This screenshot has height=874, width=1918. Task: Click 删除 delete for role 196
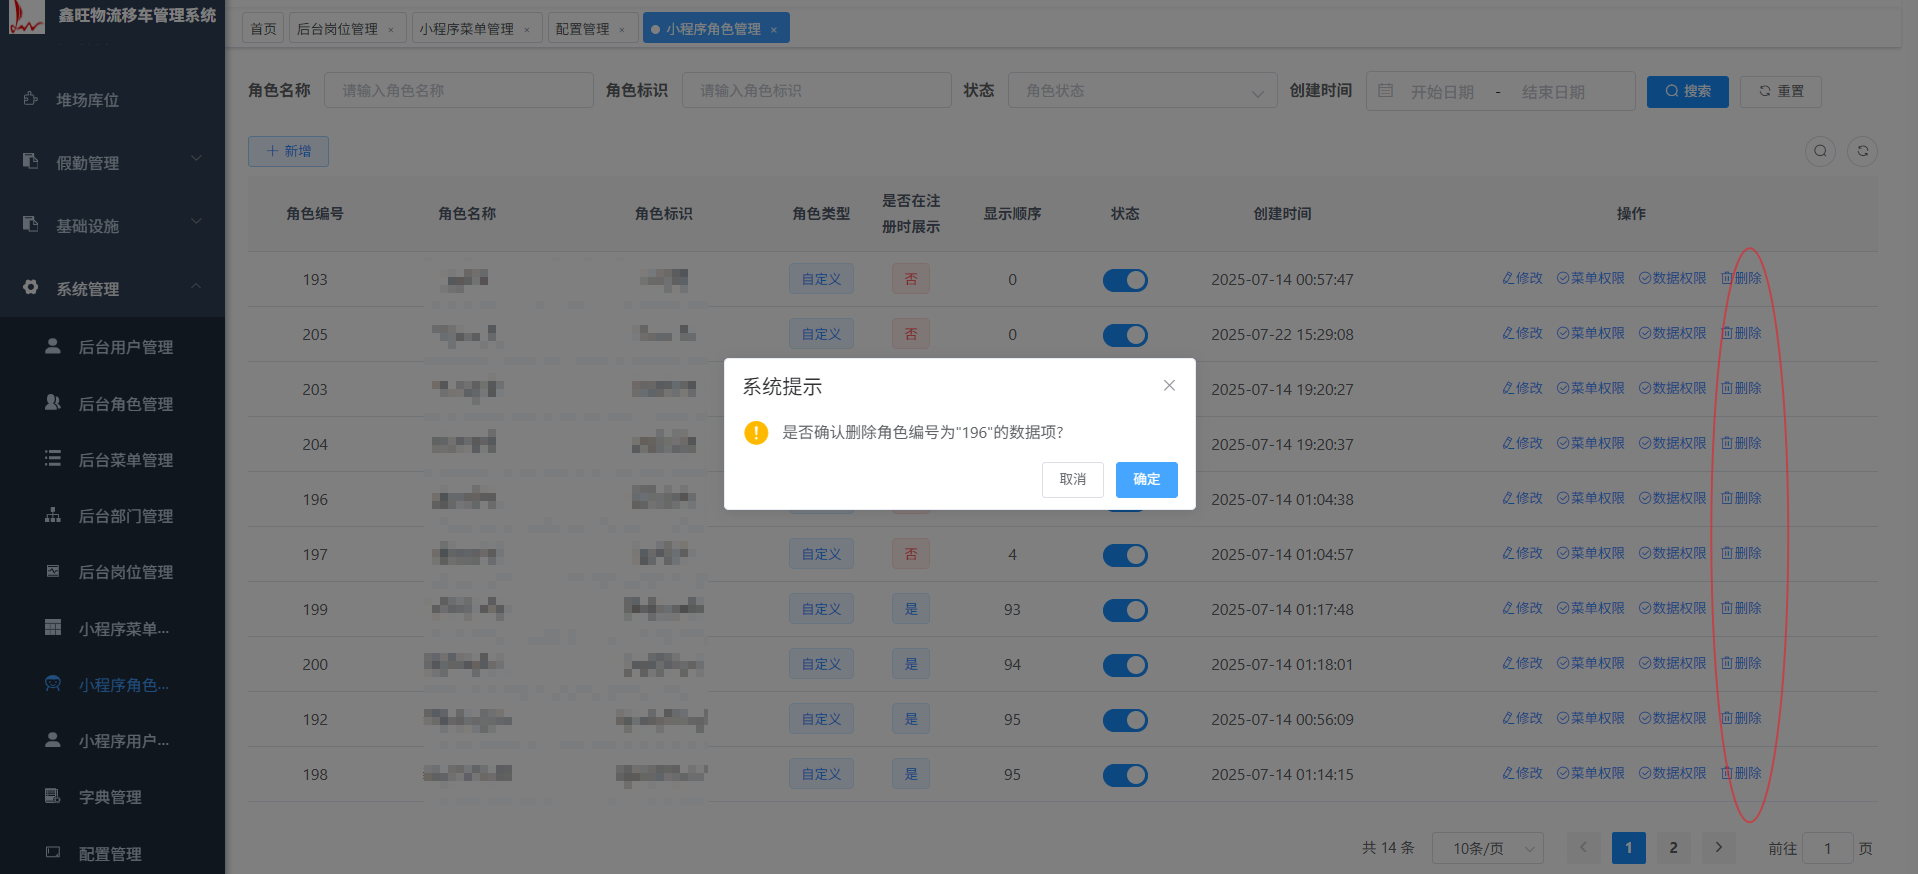[x=1741, y=498]
